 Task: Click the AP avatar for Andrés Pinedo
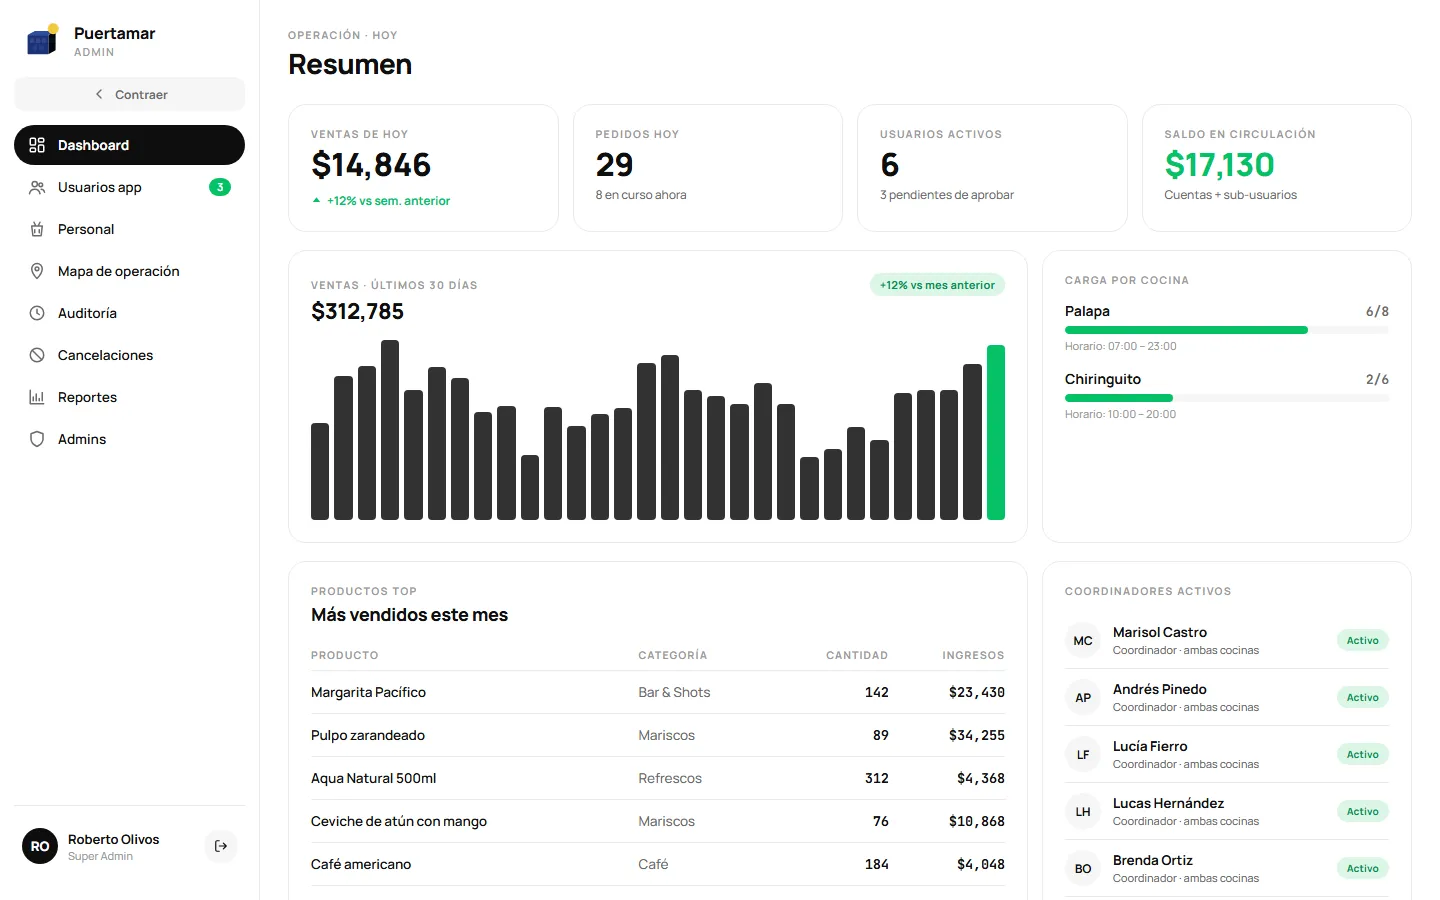[x=1083, y=697]
